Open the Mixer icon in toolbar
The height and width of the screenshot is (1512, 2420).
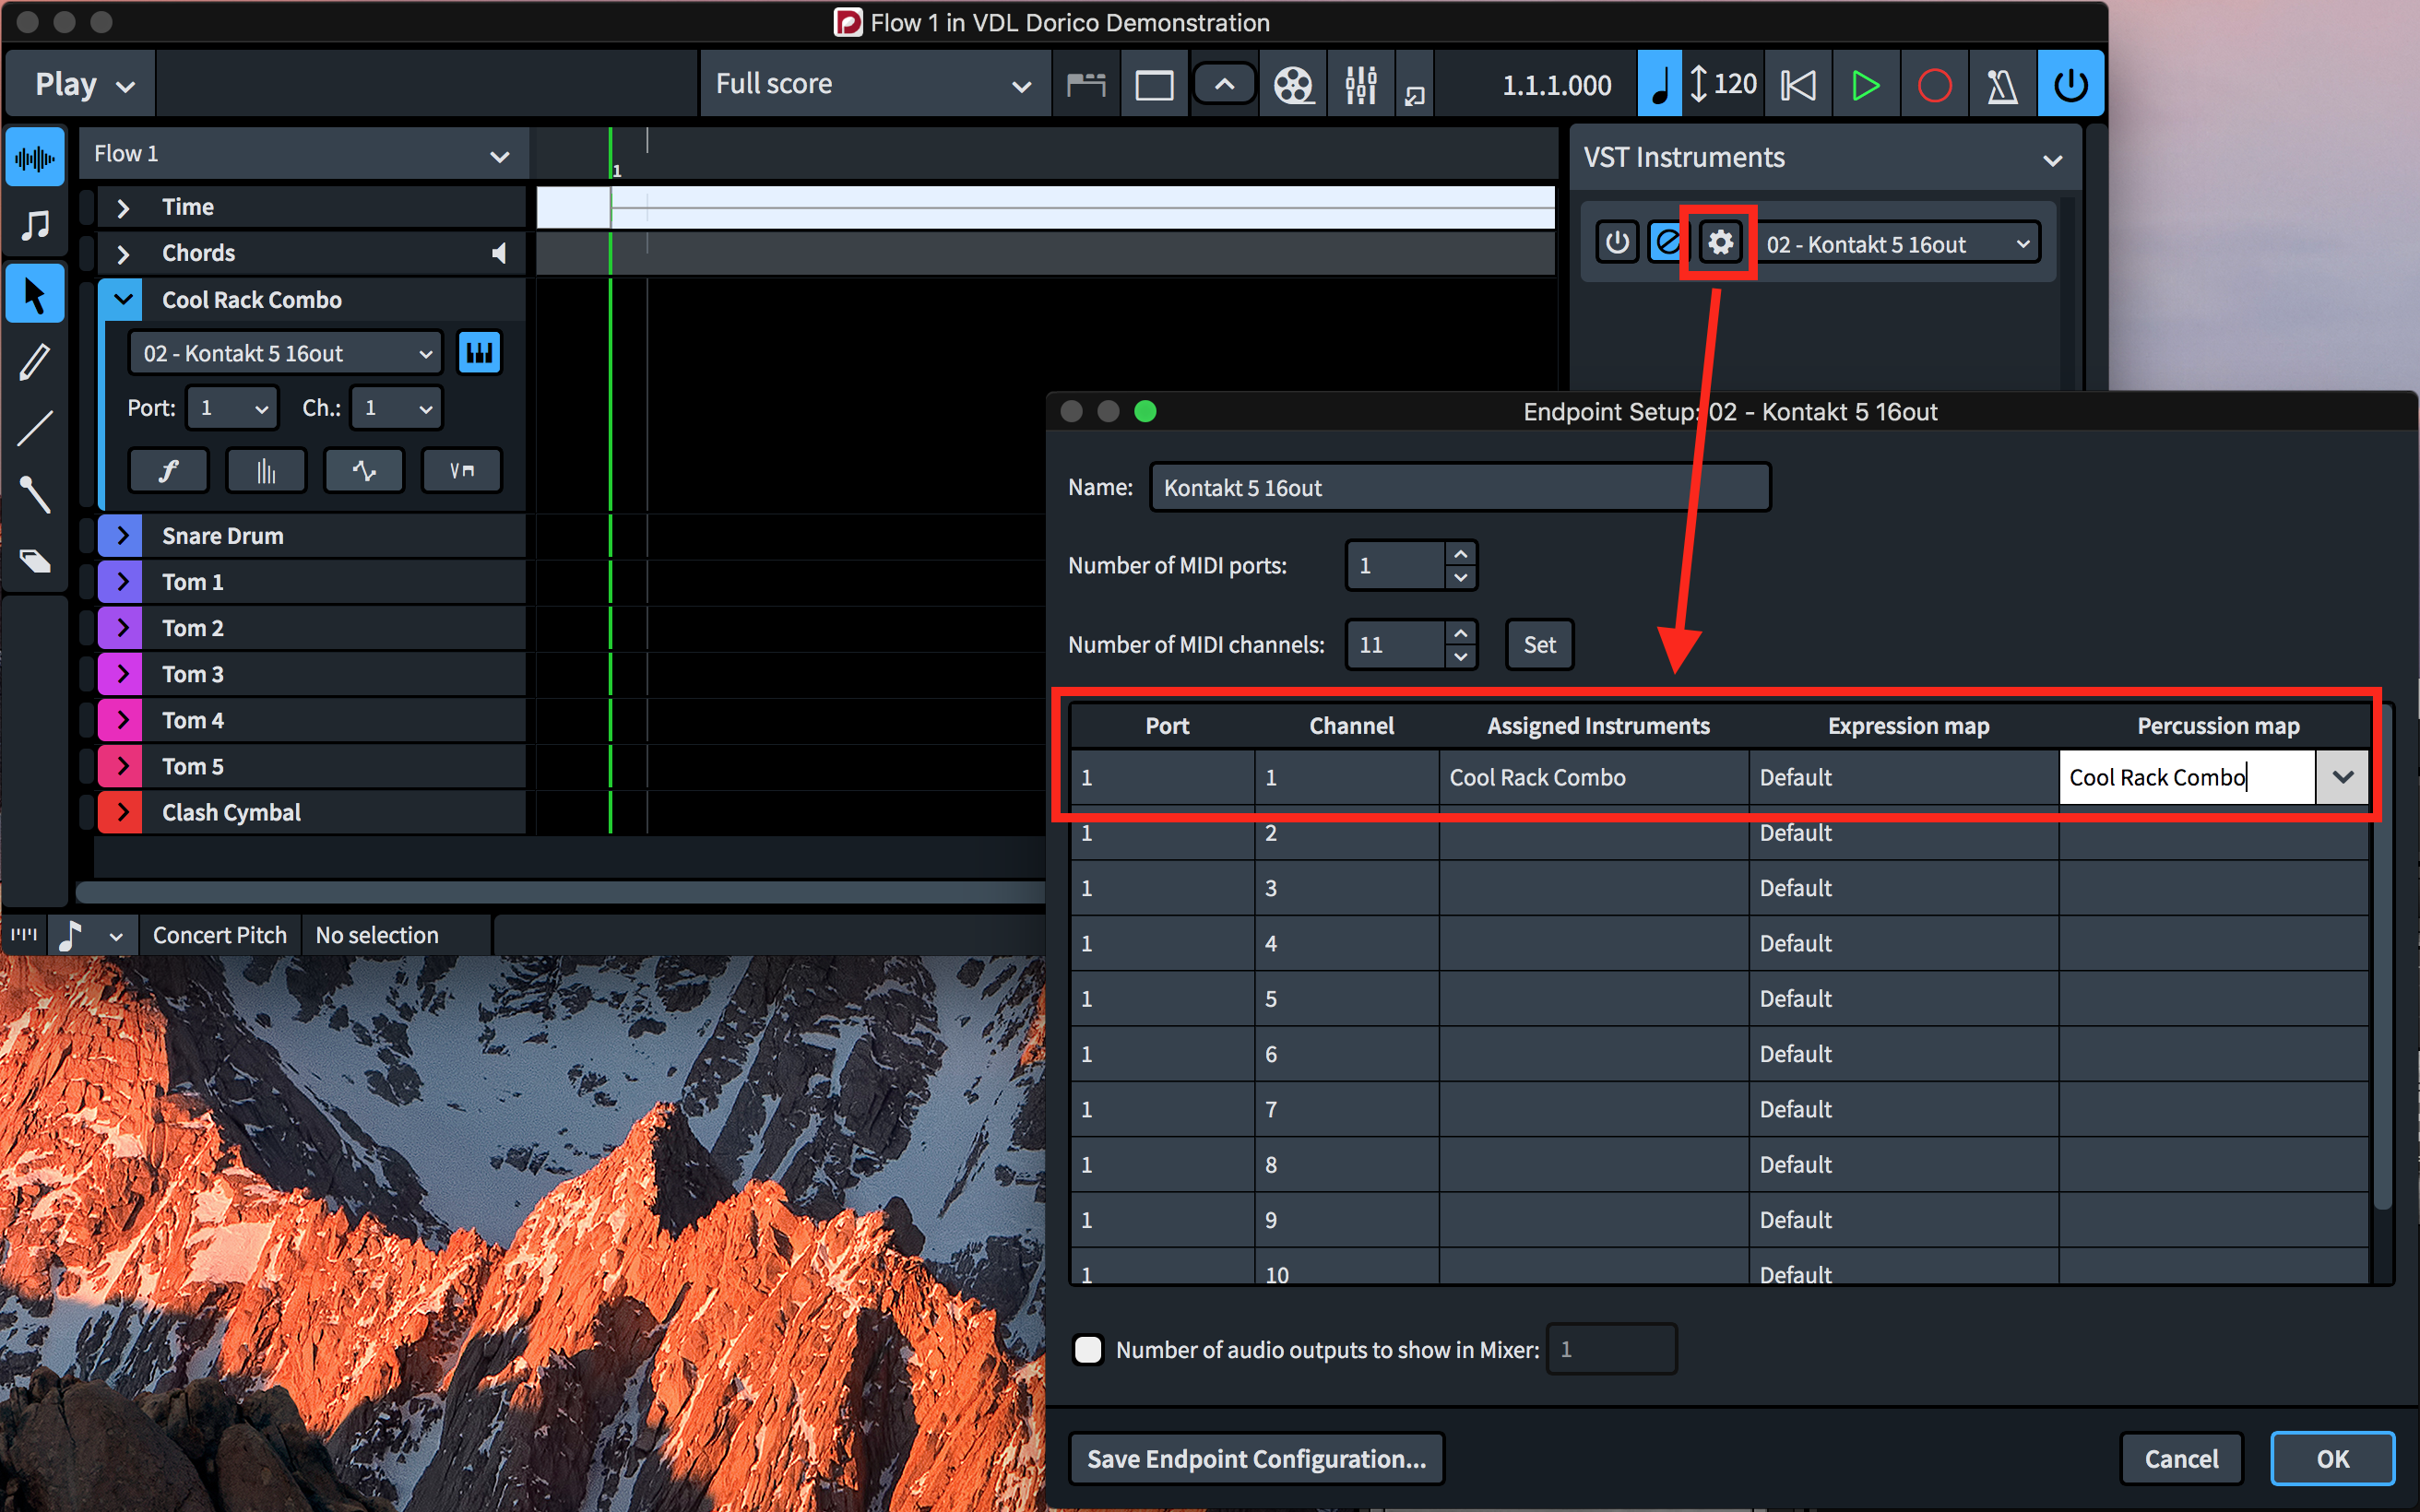tap(1360, 85)
